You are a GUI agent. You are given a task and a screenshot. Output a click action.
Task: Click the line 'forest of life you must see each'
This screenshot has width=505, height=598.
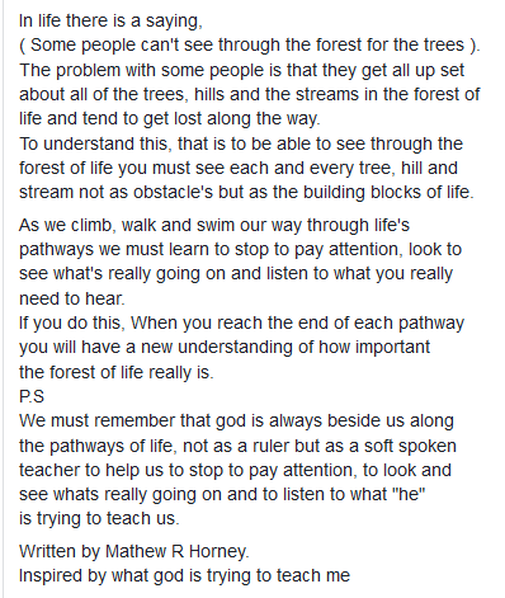238,168
